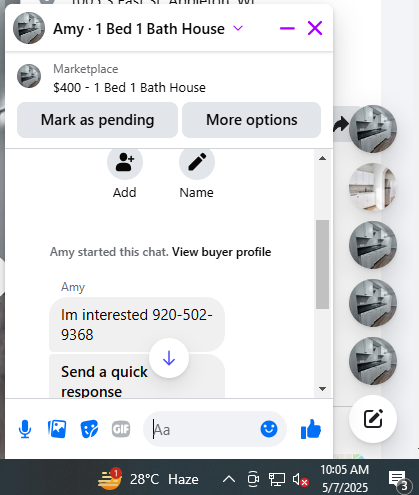Click the Add people icon
Viewport: 419px width, 495px height.
pos(125,162)
